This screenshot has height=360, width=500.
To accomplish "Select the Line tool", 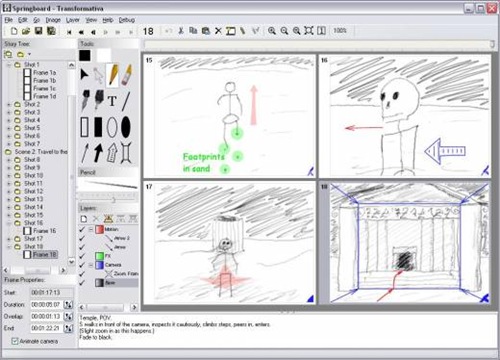I will tap(126, 101).
